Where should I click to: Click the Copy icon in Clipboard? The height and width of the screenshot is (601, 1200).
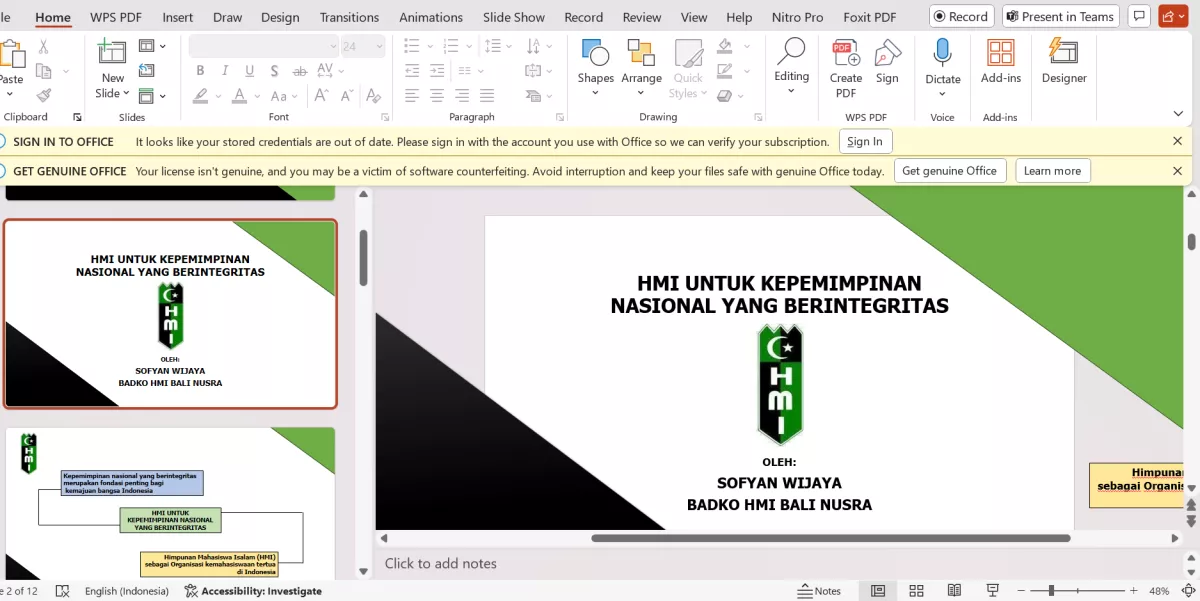pos(43,71)
